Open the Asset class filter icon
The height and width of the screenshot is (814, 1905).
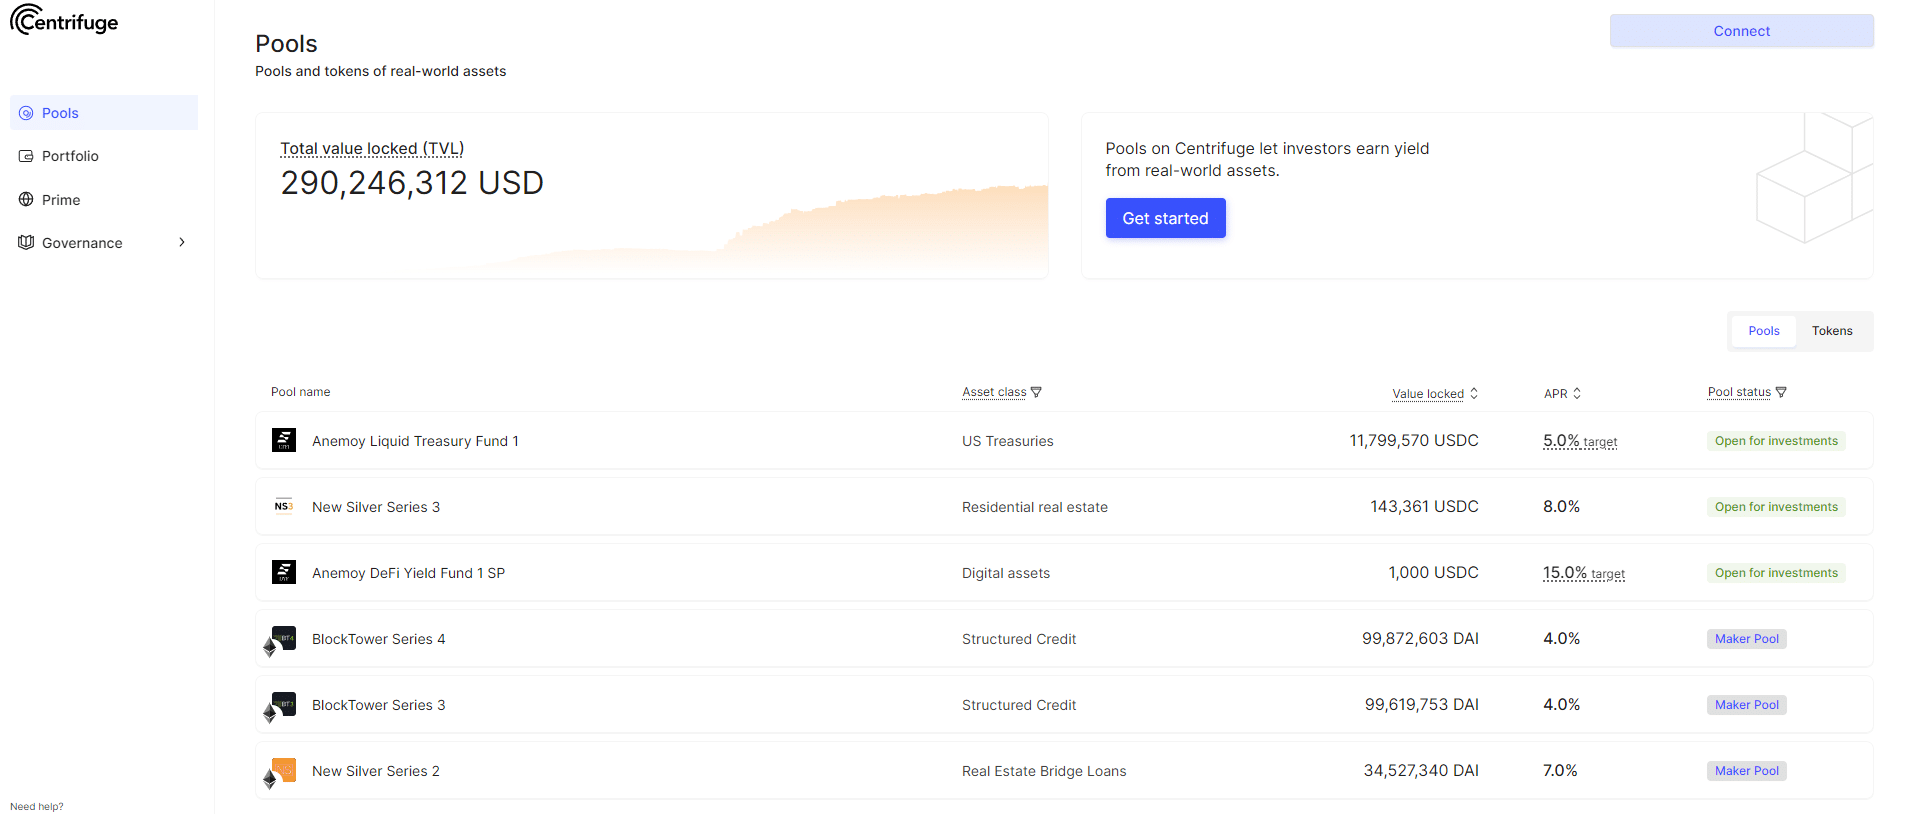[1036, 392]
